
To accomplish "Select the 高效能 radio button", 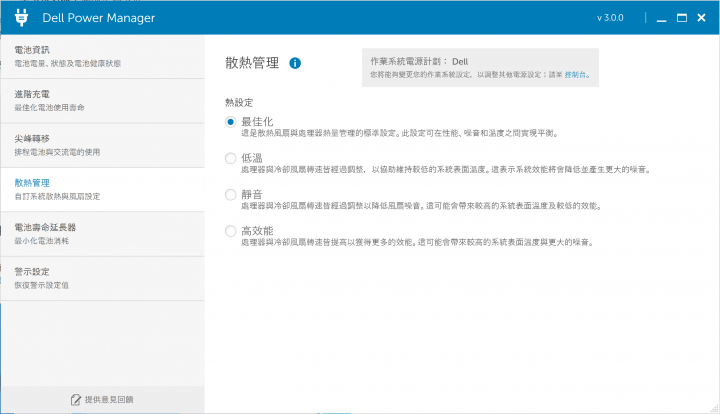I will tap(231, 231).
